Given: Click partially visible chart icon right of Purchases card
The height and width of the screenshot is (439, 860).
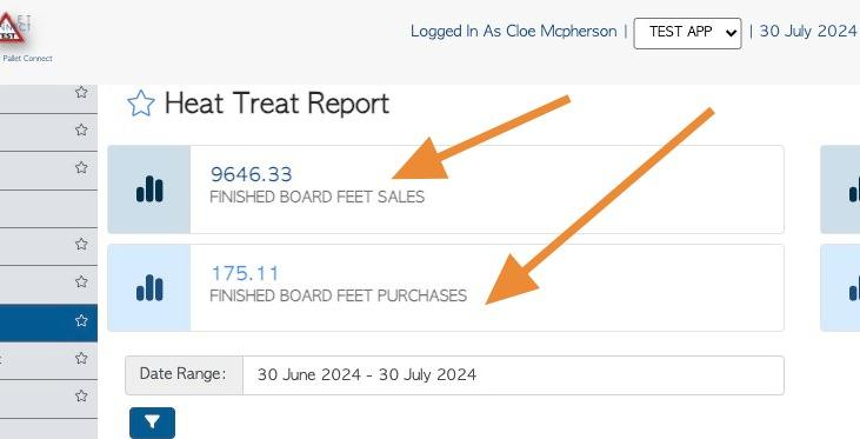Looking at the screenshot, I should 853,288.
